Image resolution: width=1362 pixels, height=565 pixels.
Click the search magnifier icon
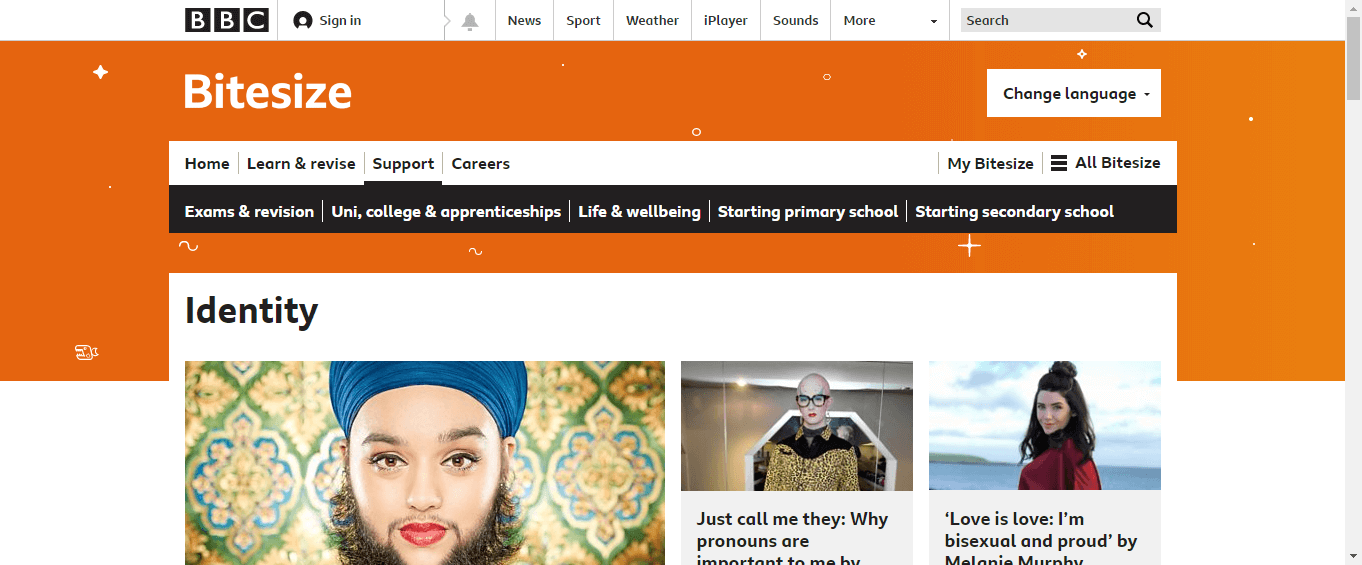click(1145, 20)
